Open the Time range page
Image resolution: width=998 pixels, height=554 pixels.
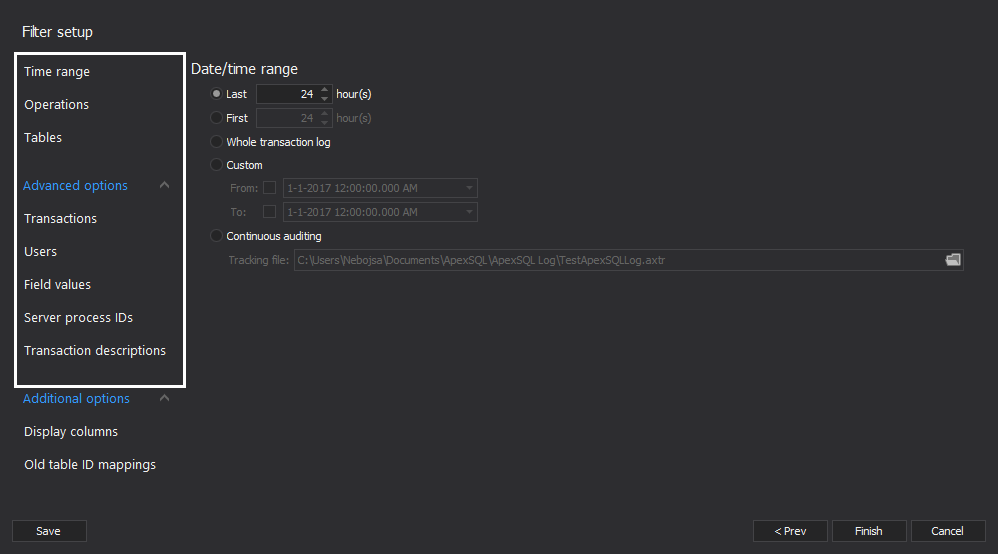coord(57,72)
